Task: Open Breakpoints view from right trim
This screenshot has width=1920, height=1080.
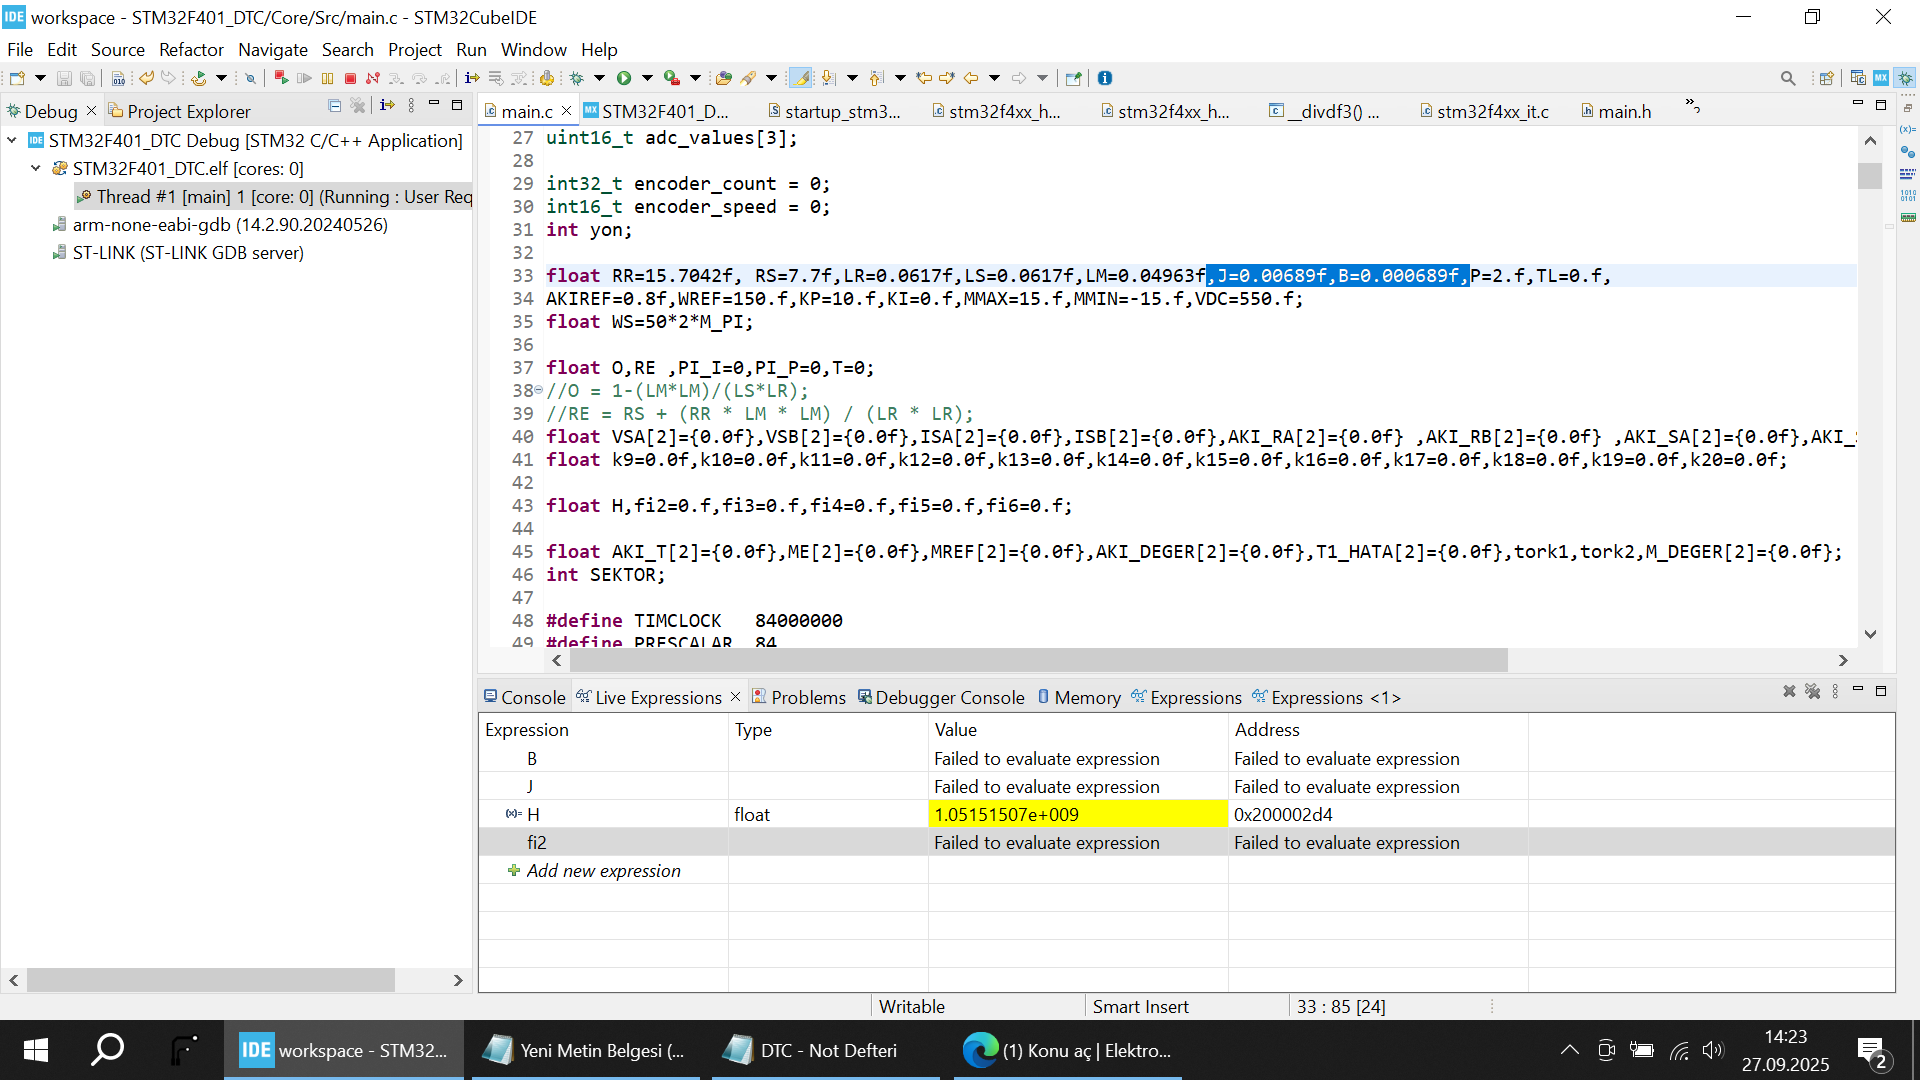Action: 1907,152
